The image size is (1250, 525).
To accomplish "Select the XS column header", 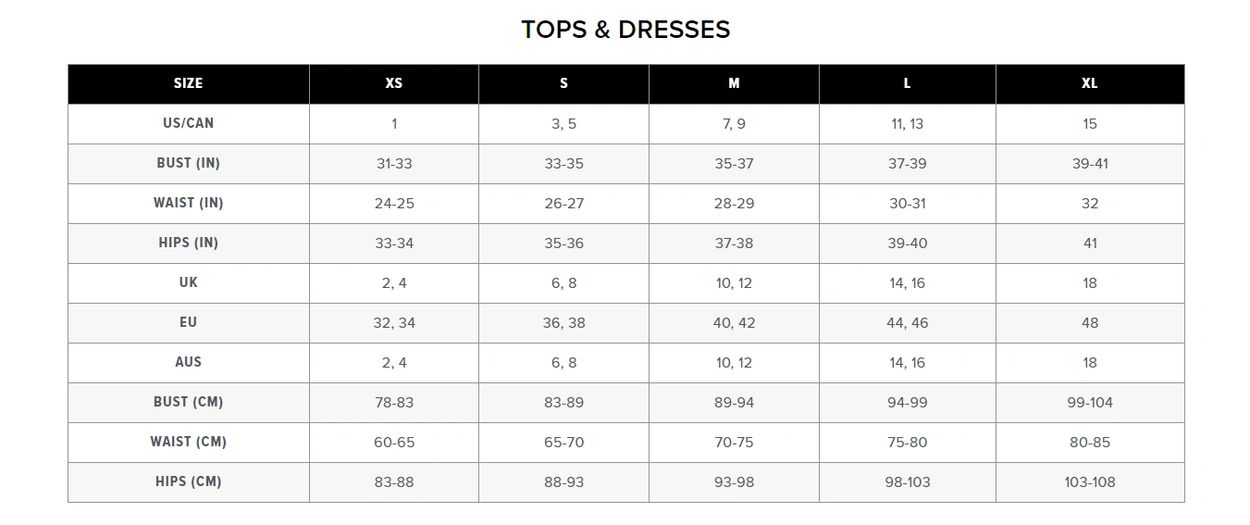I will 394,84.
